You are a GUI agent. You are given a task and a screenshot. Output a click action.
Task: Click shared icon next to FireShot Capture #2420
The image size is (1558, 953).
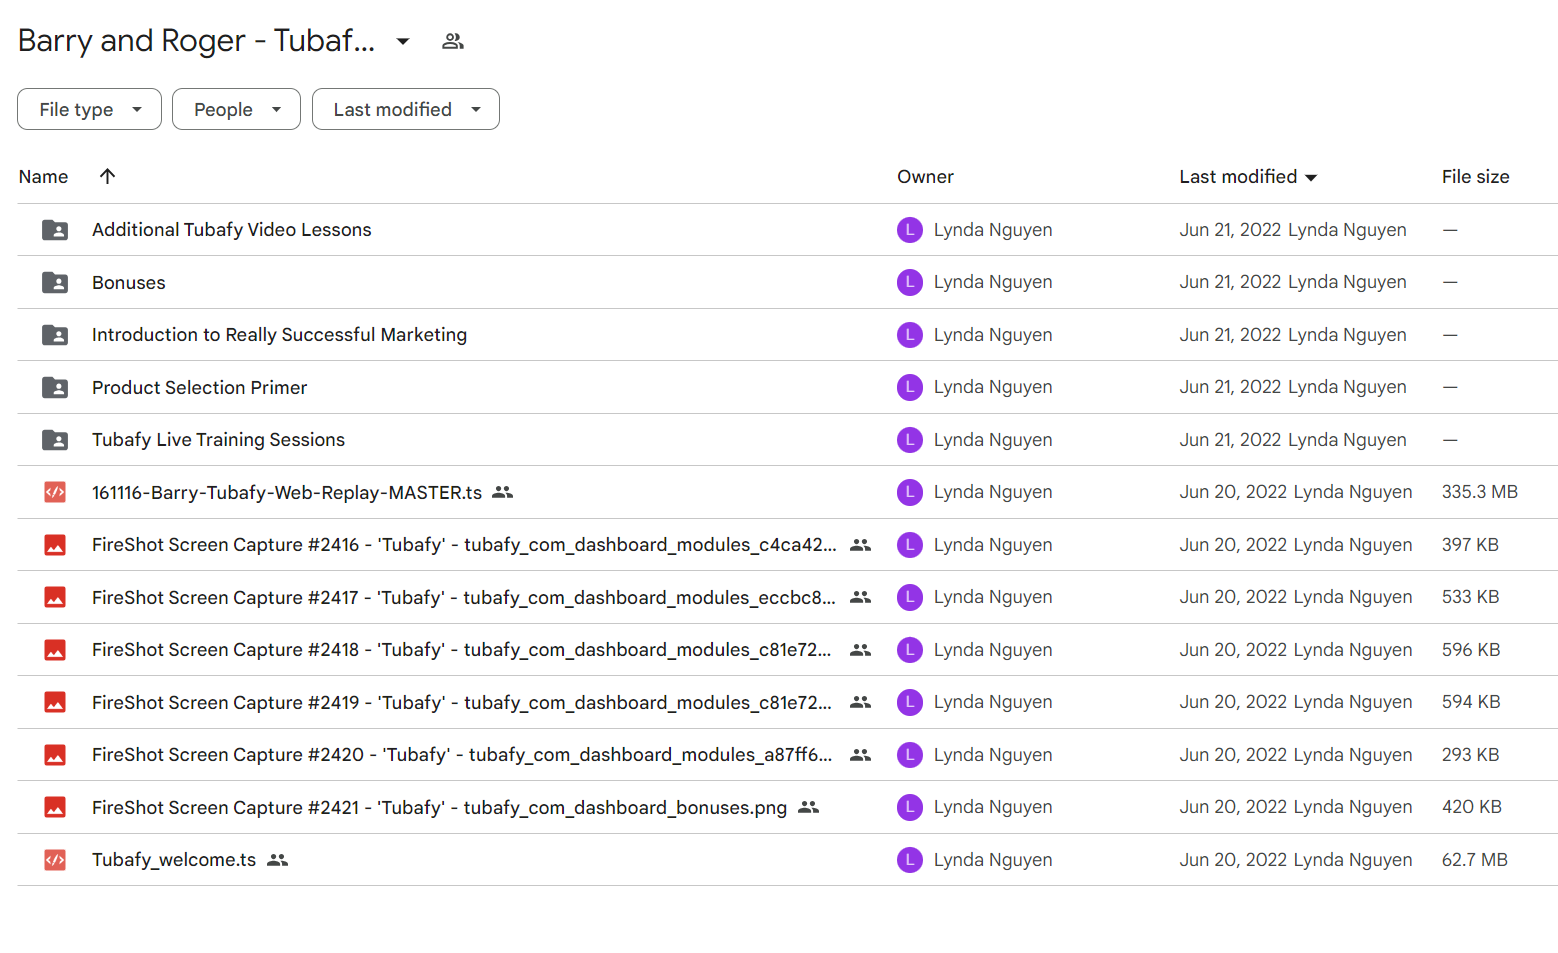point(860,755)
